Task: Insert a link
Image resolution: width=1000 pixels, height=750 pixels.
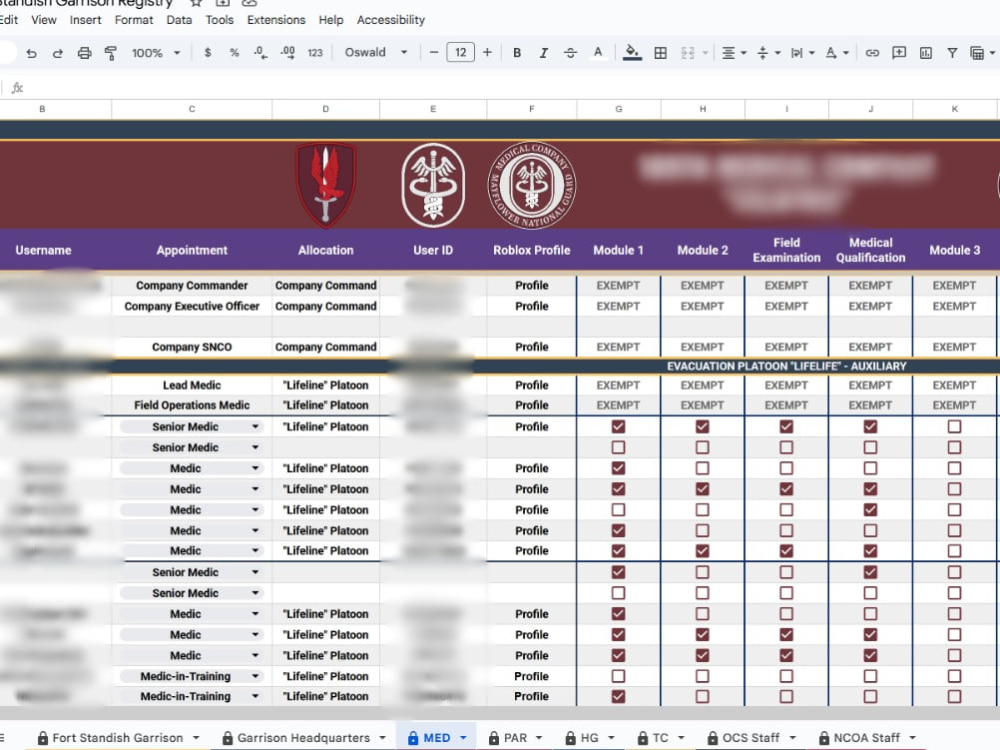Action: [872, 53]
